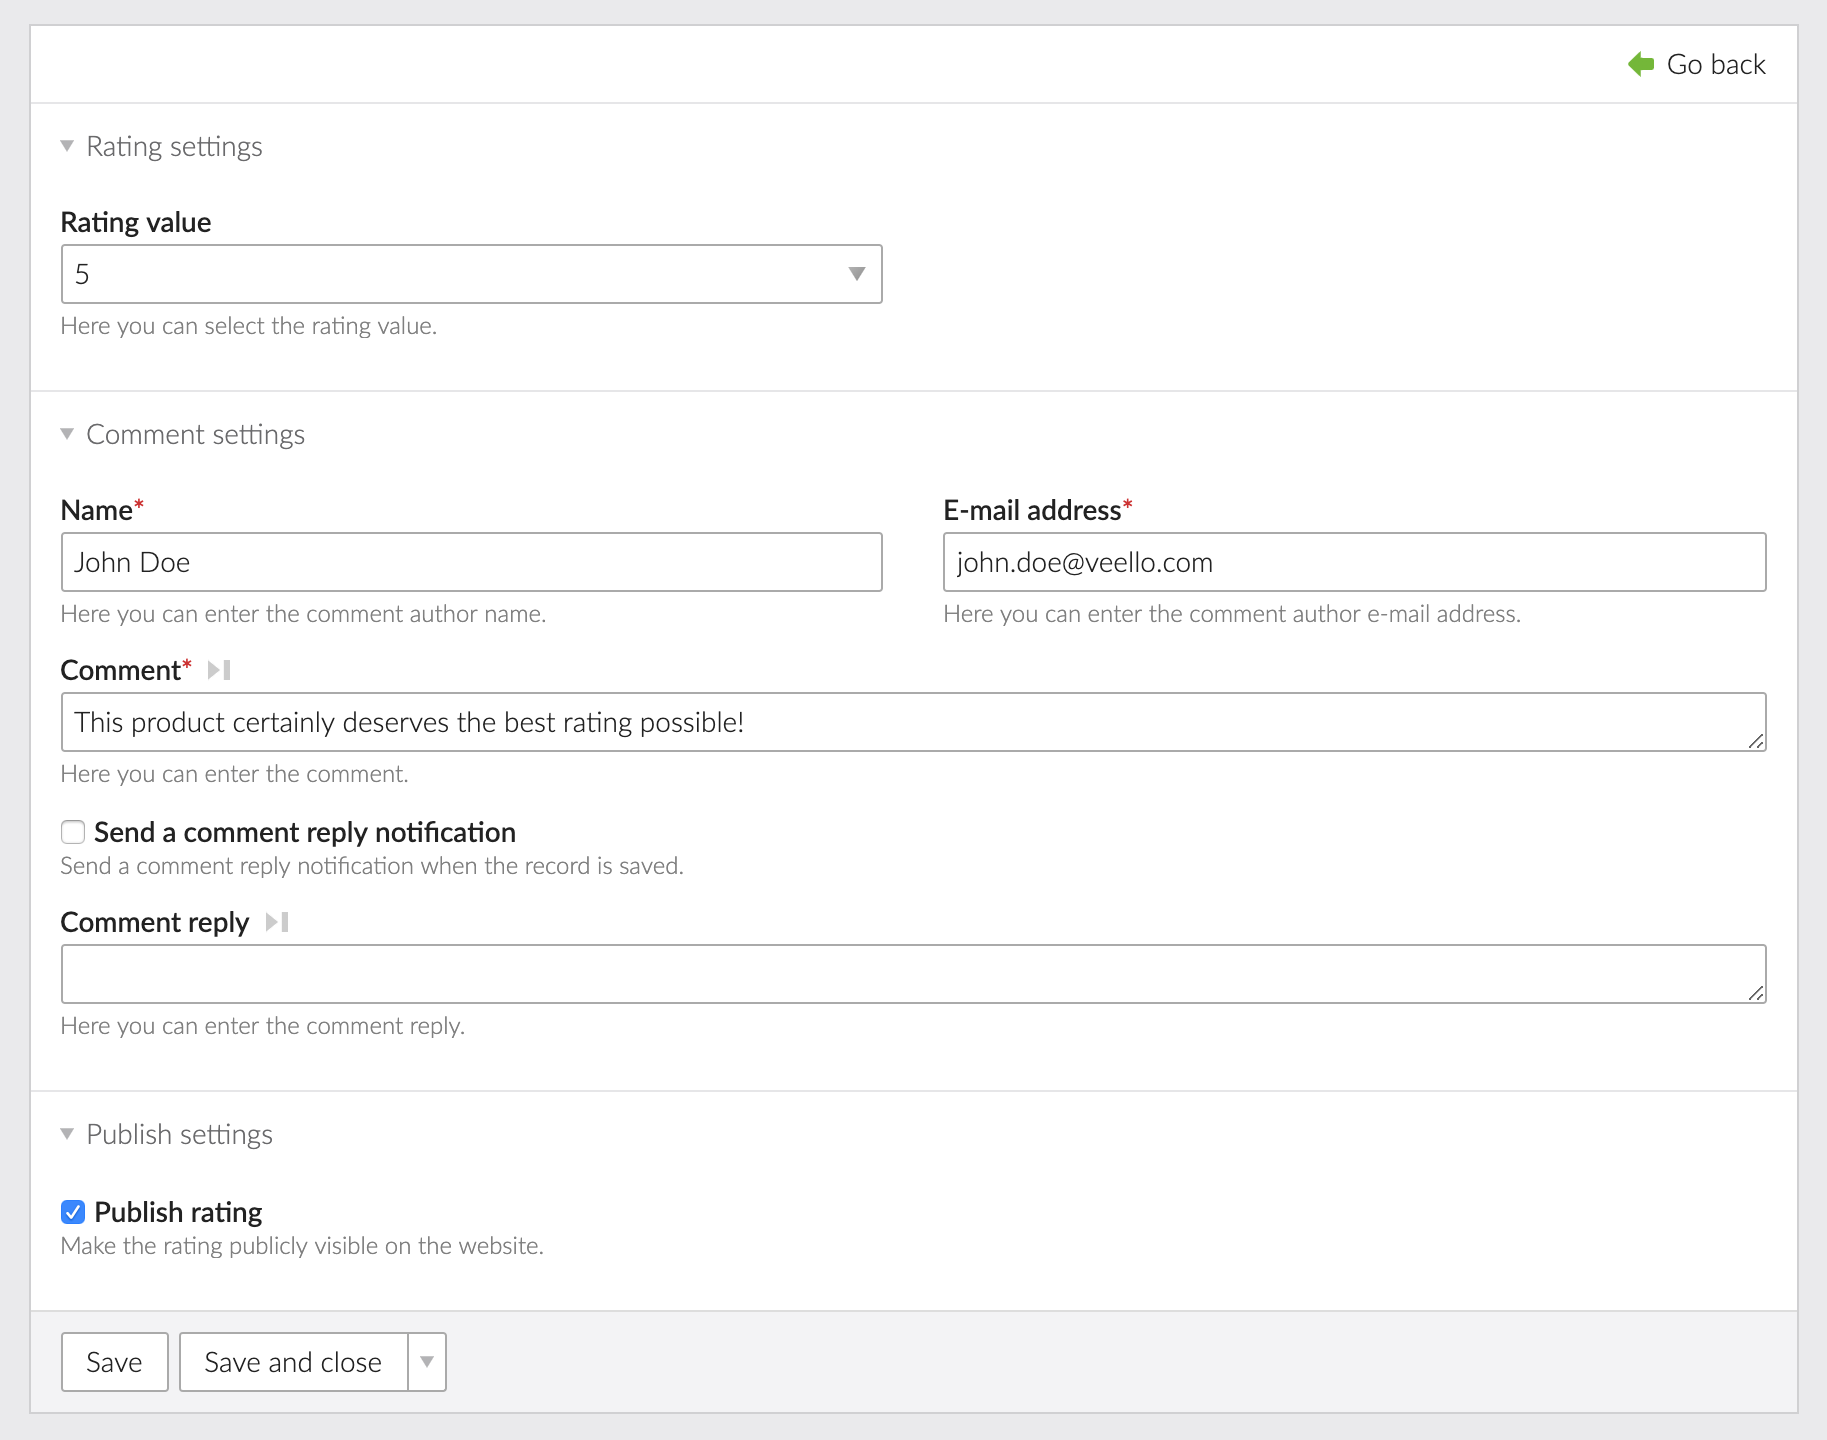
Task: Click the wizard icon beside Comment reply label
Action: click(277, 922)
